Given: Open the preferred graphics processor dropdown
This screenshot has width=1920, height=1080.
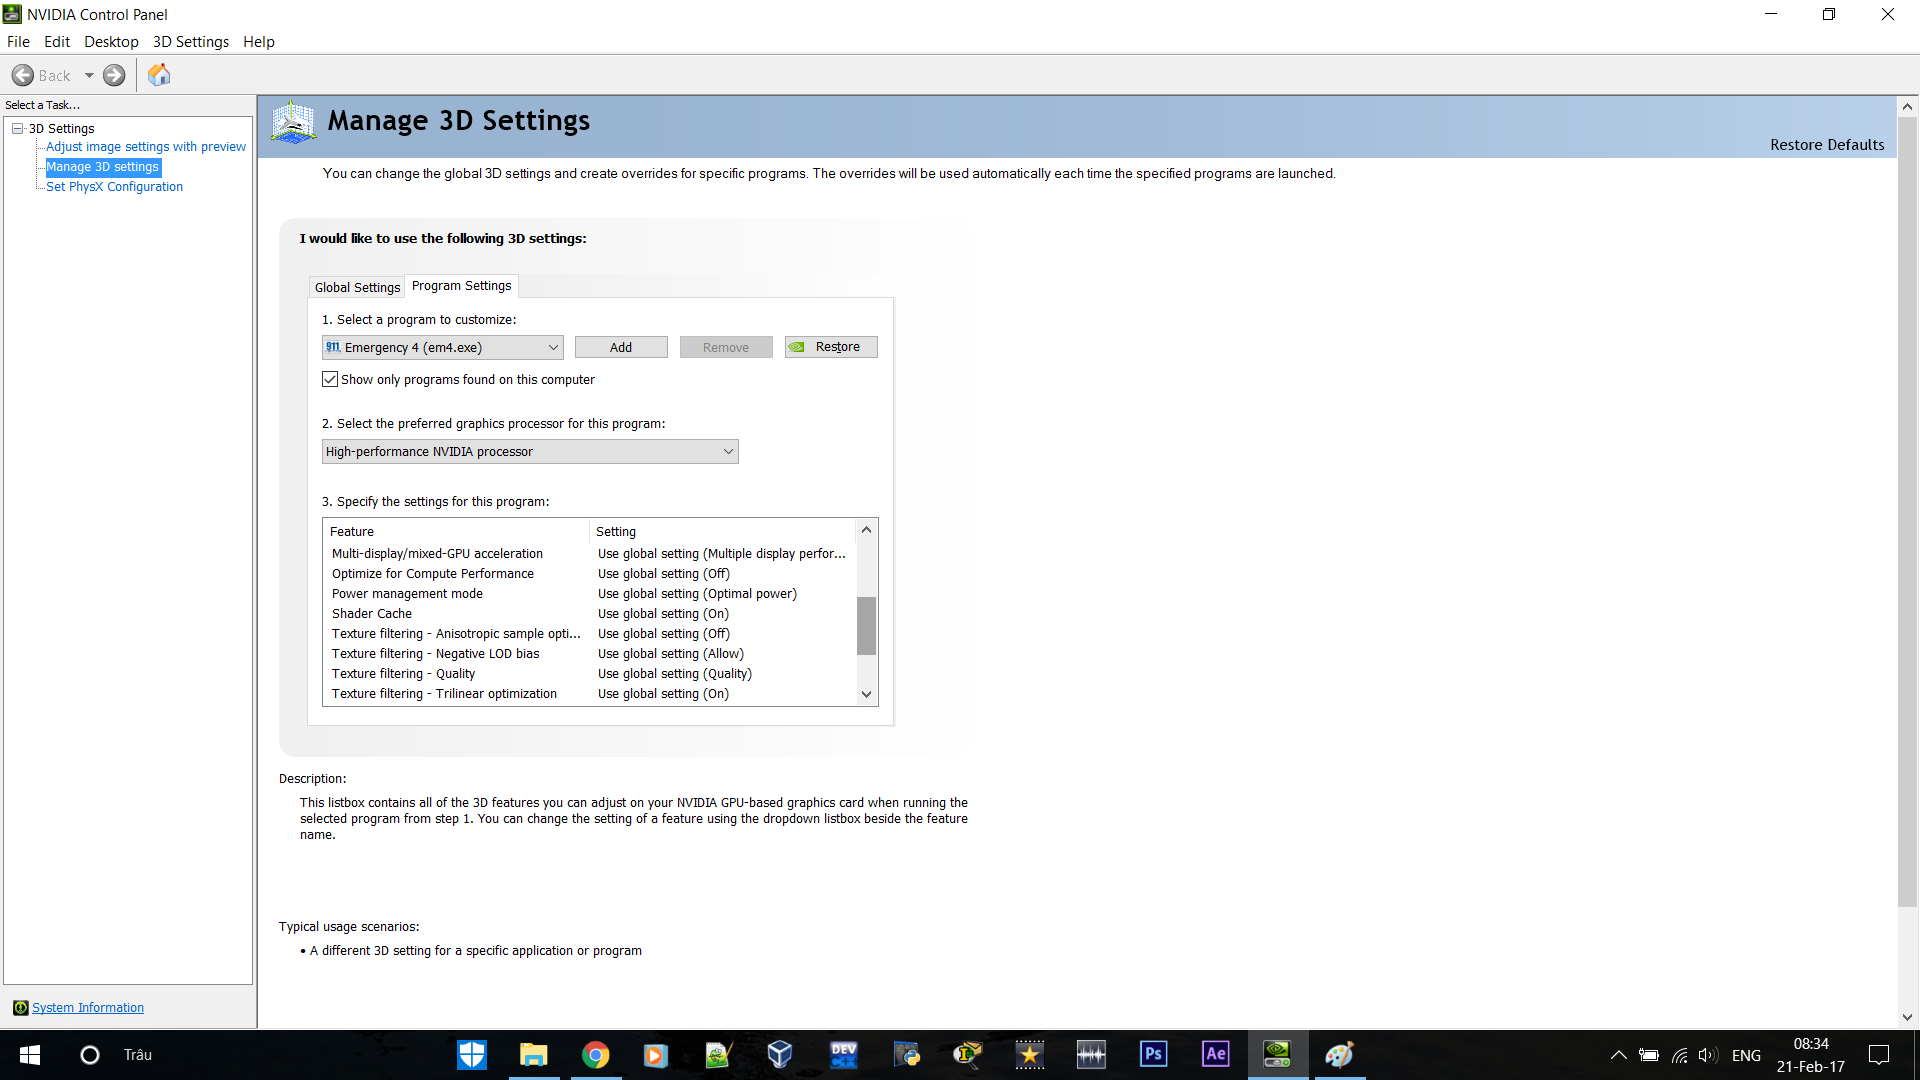Looking at the screenshot, I should (x=728, y=451).
